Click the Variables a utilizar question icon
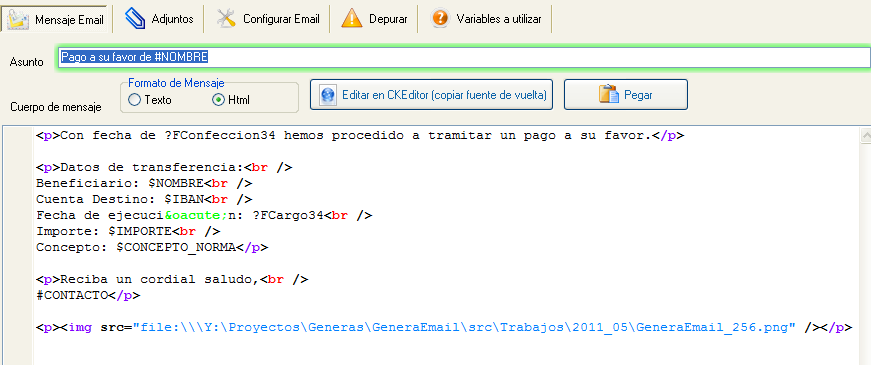 click(439, 18)
